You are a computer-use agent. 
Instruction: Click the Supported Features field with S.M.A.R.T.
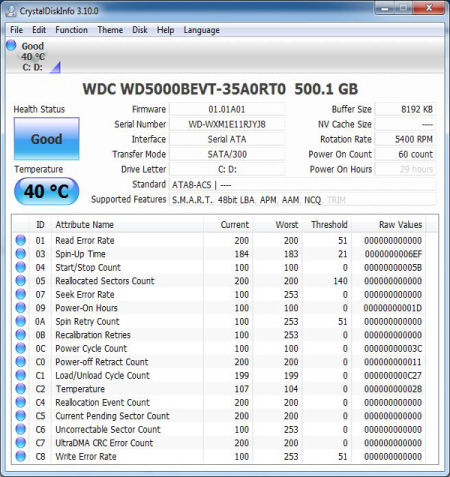(x=302, y=200)
